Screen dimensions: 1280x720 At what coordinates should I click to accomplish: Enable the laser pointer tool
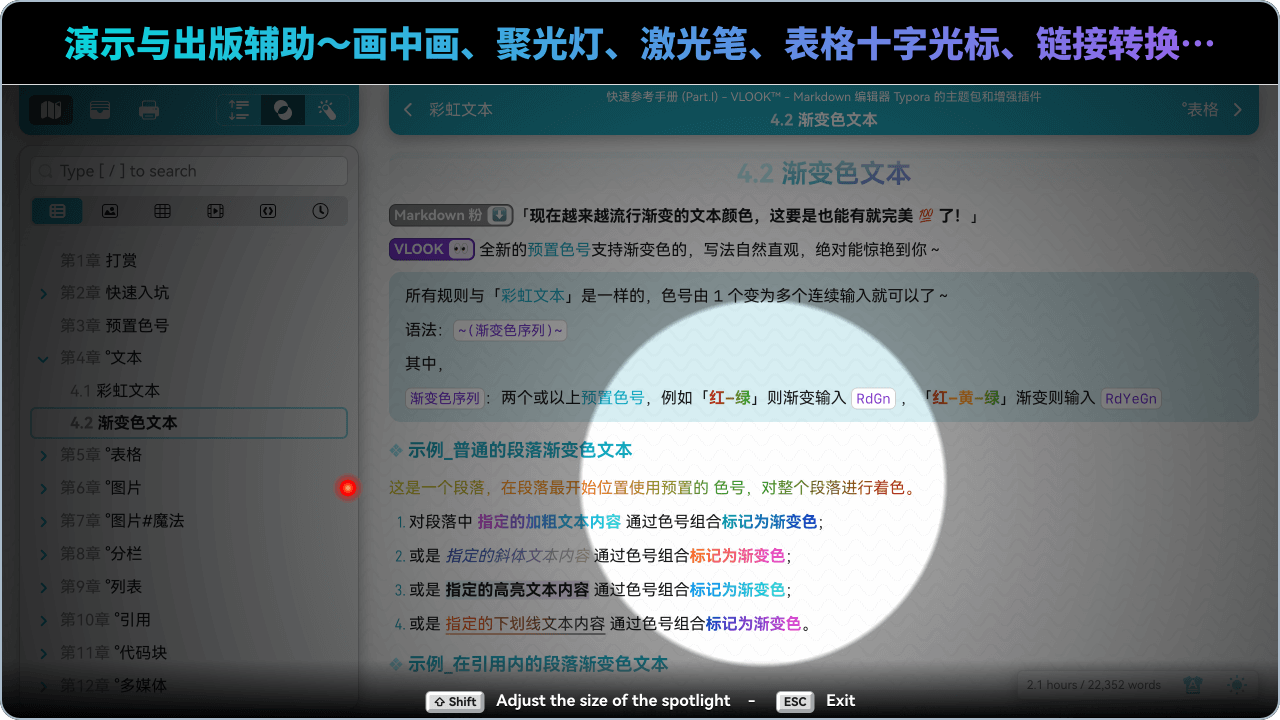327,110
